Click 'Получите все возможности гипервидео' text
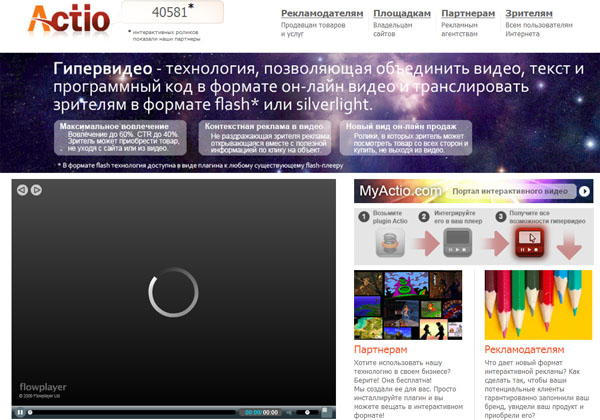The image size is (600, 420). tap(547, 217)
